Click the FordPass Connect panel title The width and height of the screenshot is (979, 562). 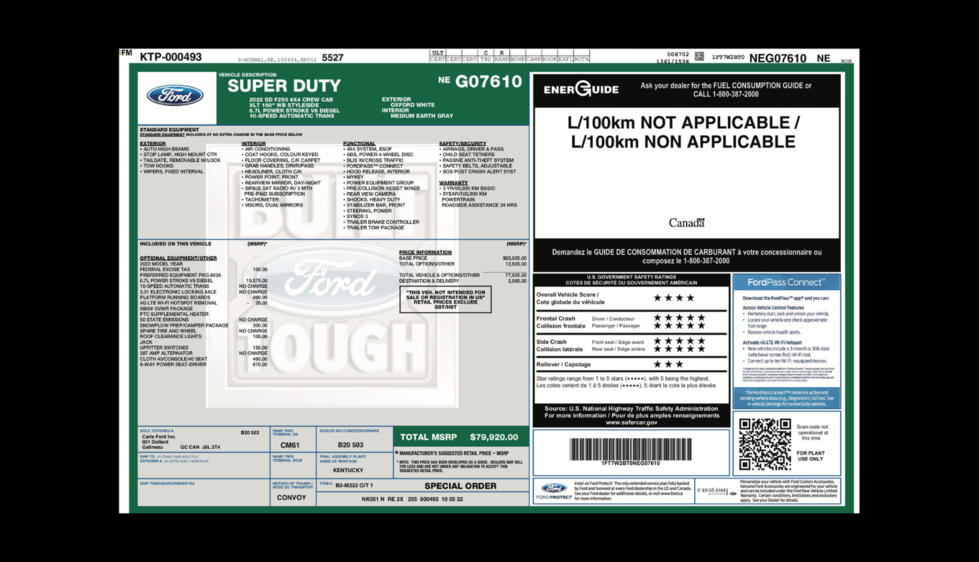tap(786, 282)
